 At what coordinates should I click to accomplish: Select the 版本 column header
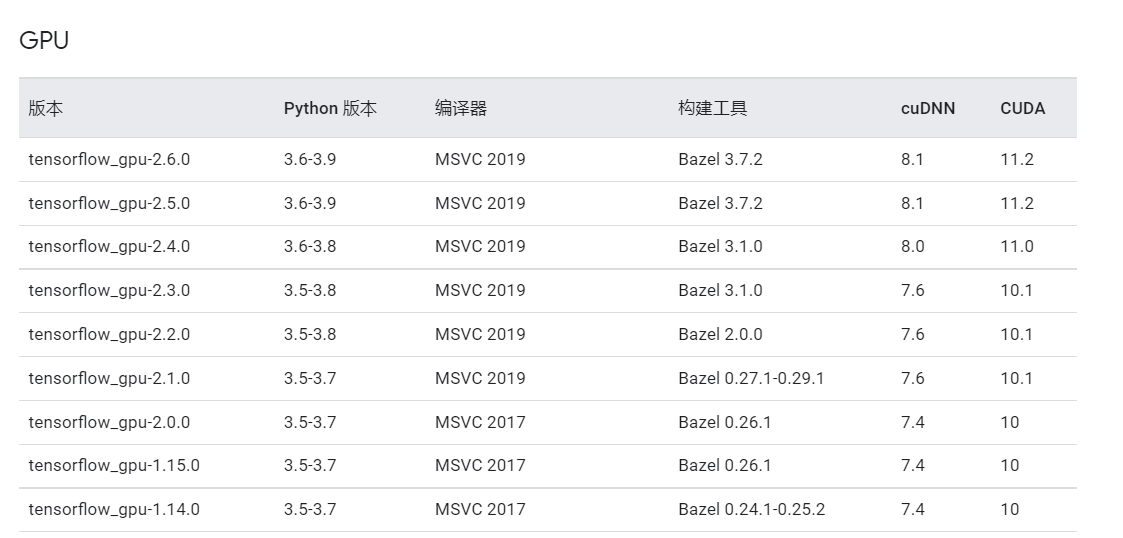[46, 108]
